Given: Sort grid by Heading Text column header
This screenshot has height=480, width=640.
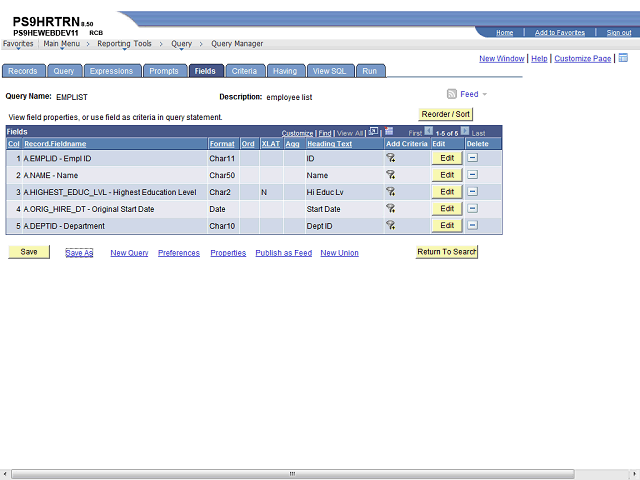Looking at the screenshot, I should [329, 144].
